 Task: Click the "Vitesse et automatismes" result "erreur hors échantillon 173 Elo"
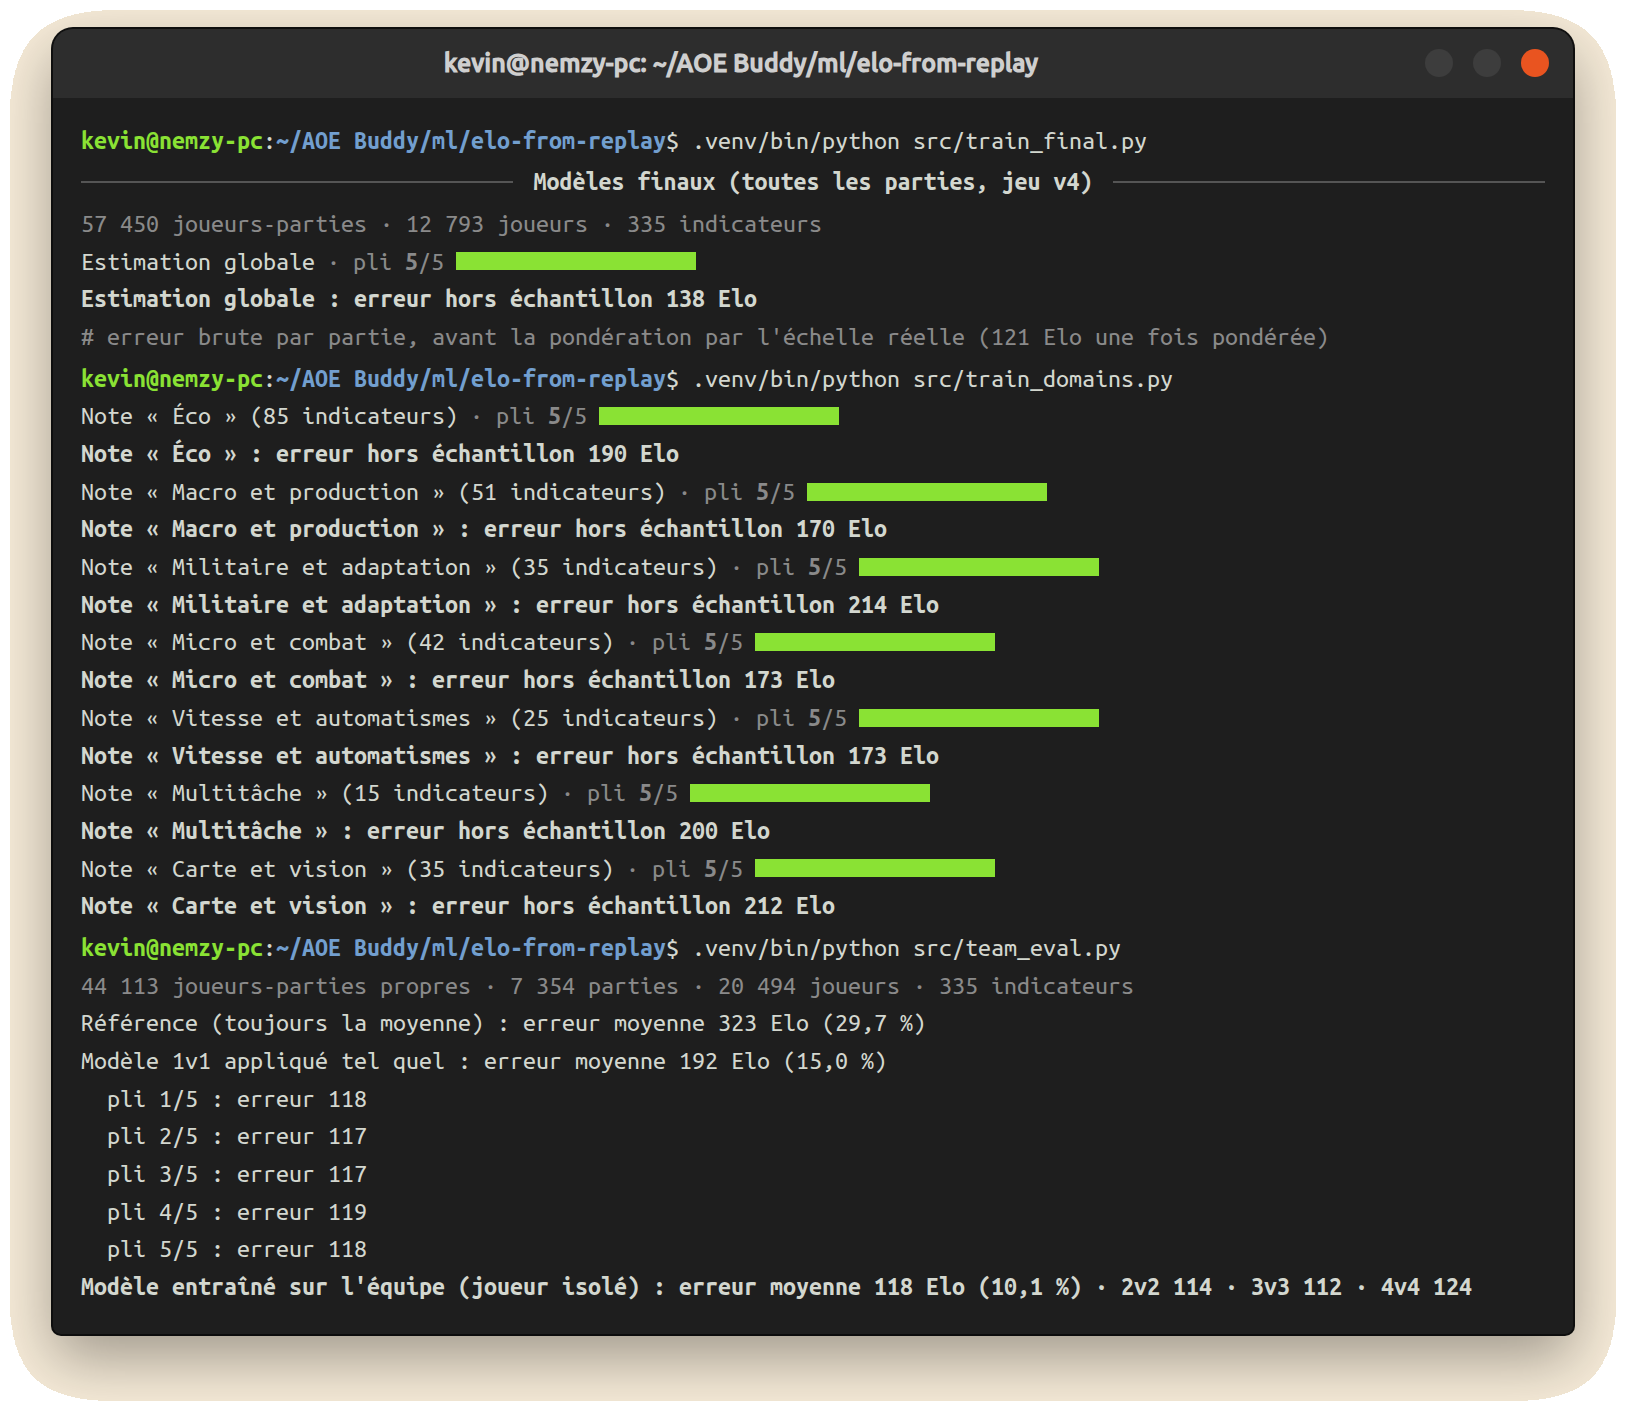(x=737, y=756)
